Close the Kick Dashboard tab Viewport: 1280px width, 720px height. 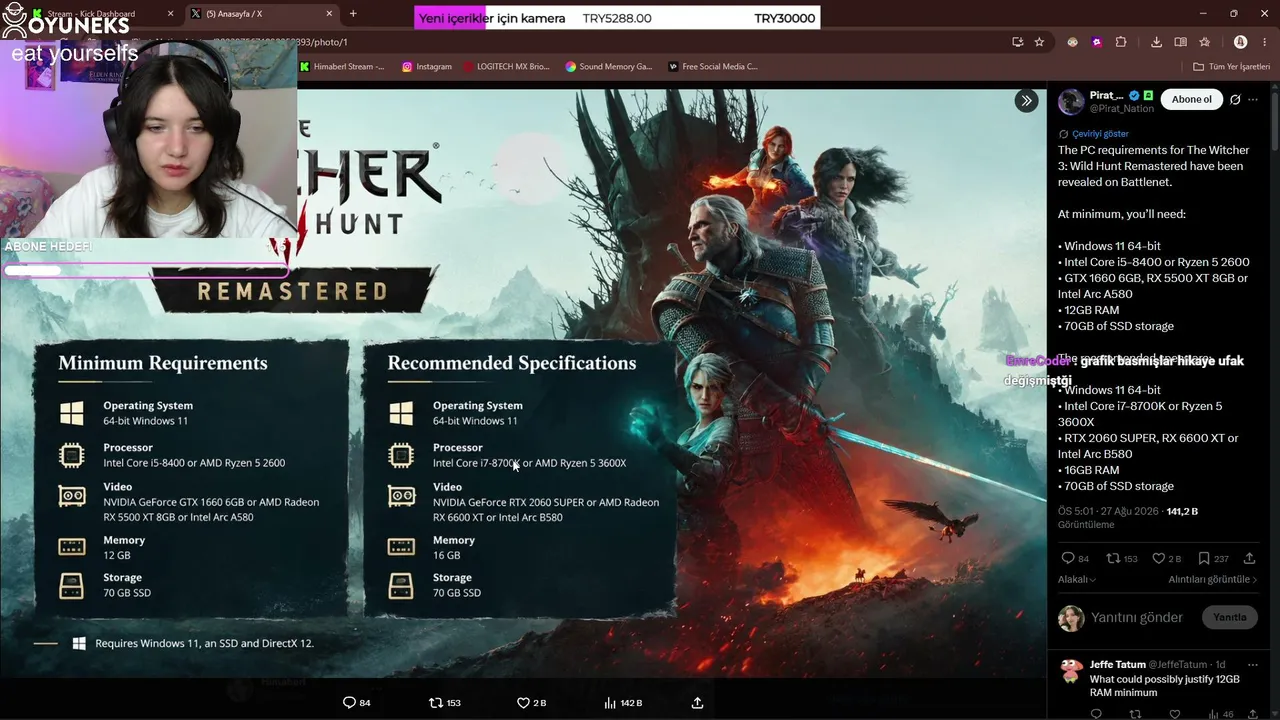coord(170,14)
